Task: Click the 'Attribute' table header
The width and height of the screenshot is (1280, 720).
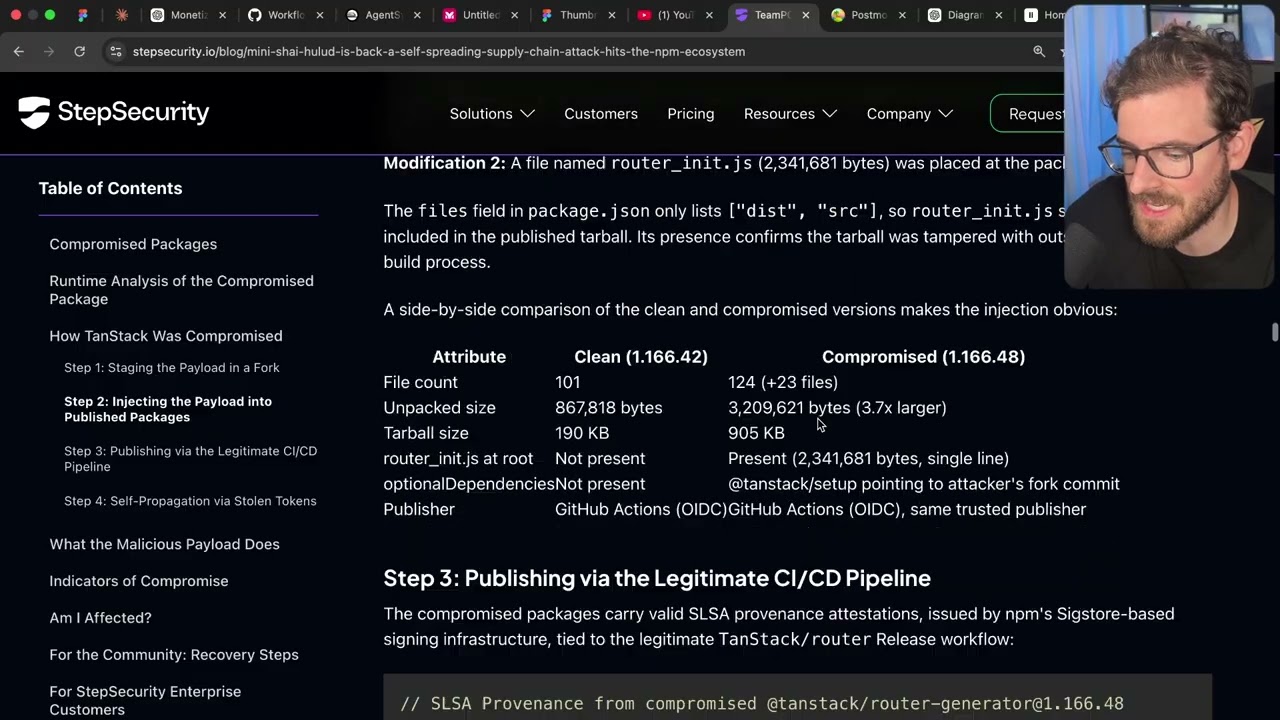Action: 469,357
